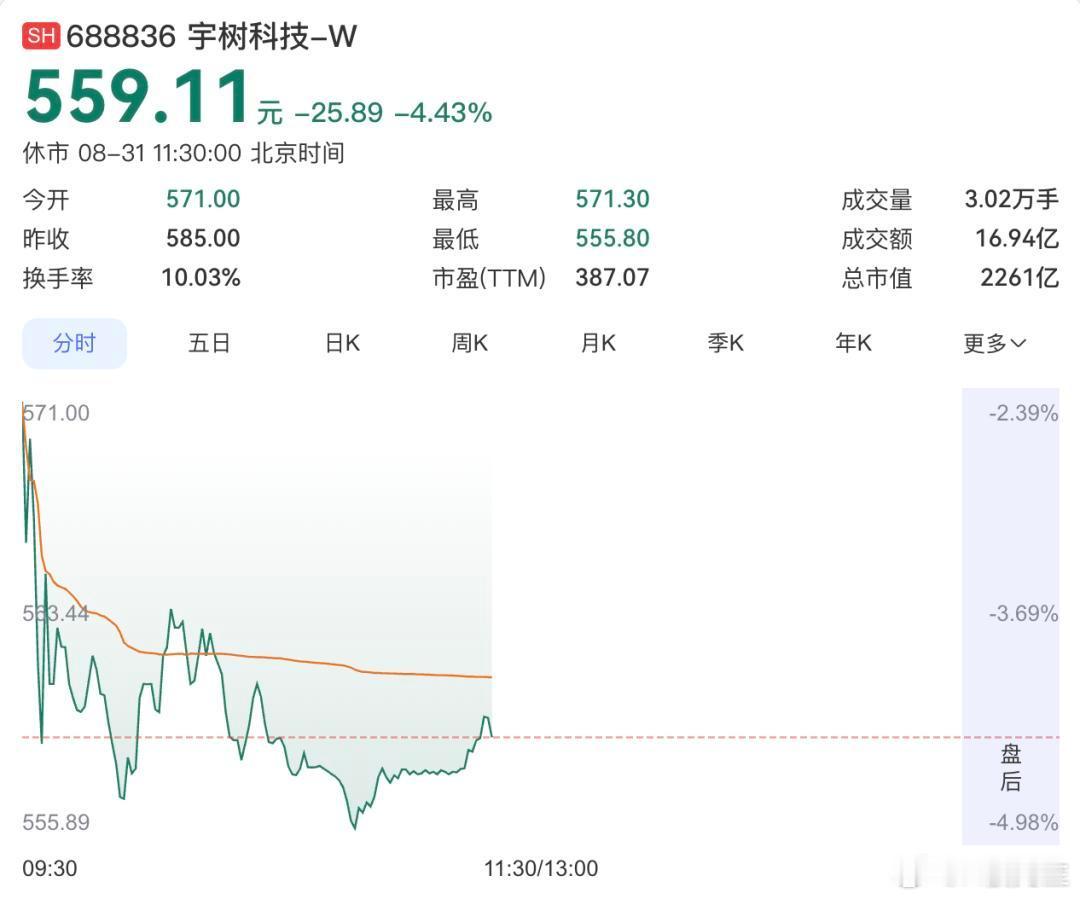Open the 周K weekly candlestick tab
This screenshot has width=1080, height=899.
pyautogui.click(x=469, y=343)
